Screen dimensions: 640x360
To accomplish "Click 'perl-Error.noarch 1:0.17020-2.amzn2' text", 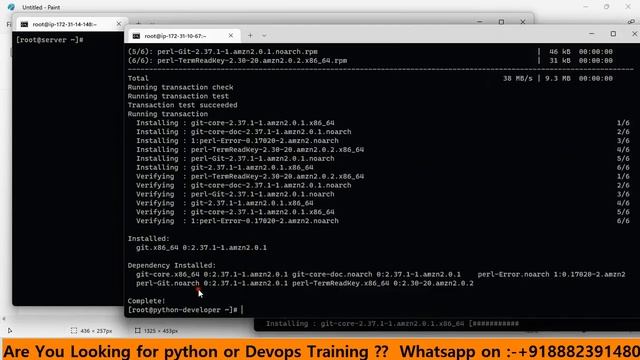I will [x=551, y=274].
